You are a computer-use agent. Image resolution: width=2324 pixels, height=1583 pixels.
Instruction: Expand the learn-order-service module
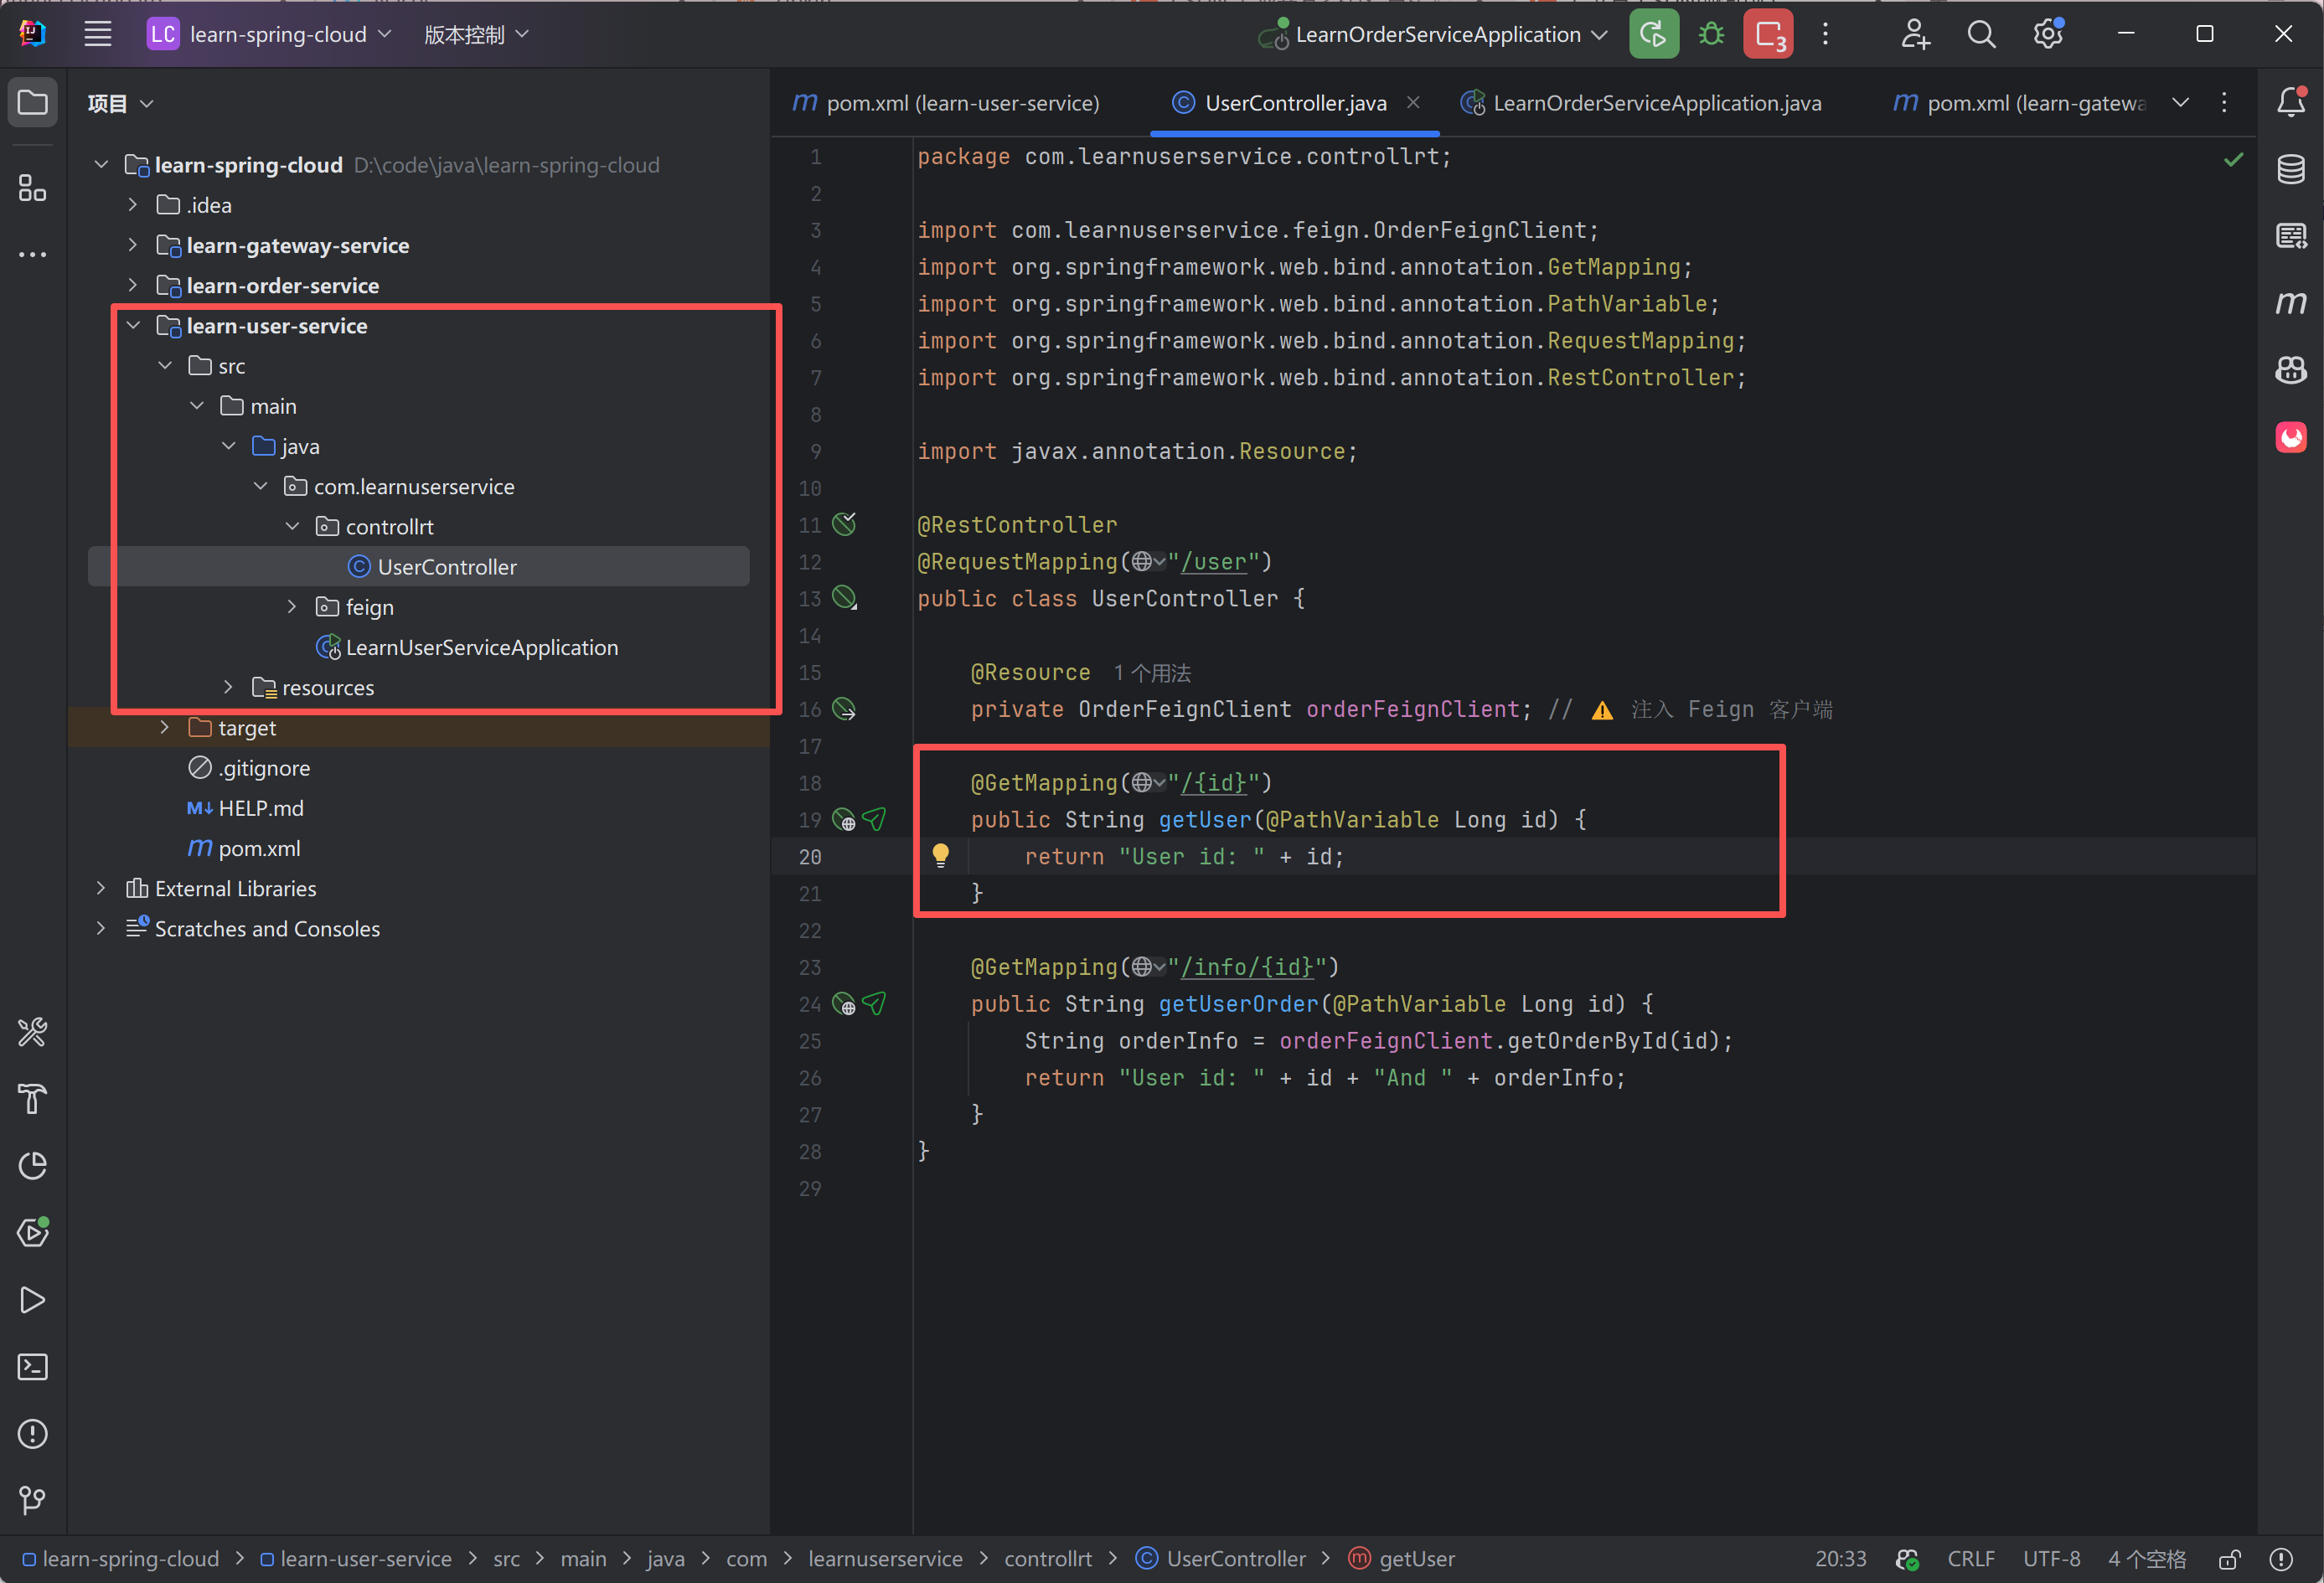133,285
